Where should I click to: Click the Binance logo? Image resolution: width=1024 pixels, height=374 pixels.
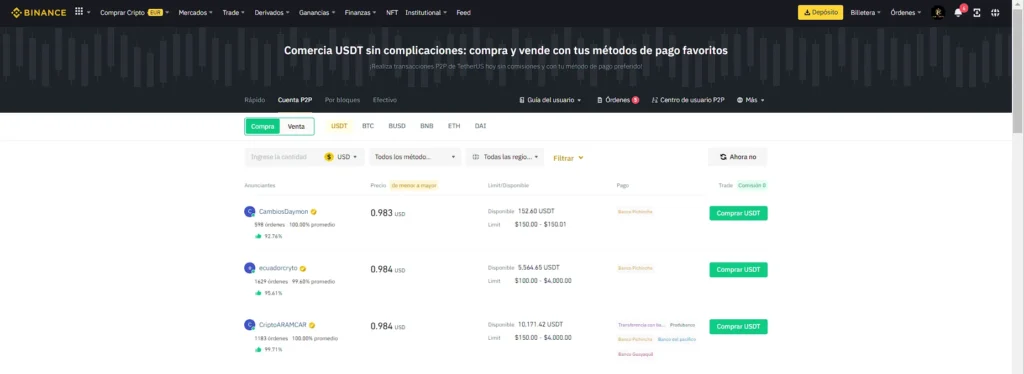[x=39, y=12]
